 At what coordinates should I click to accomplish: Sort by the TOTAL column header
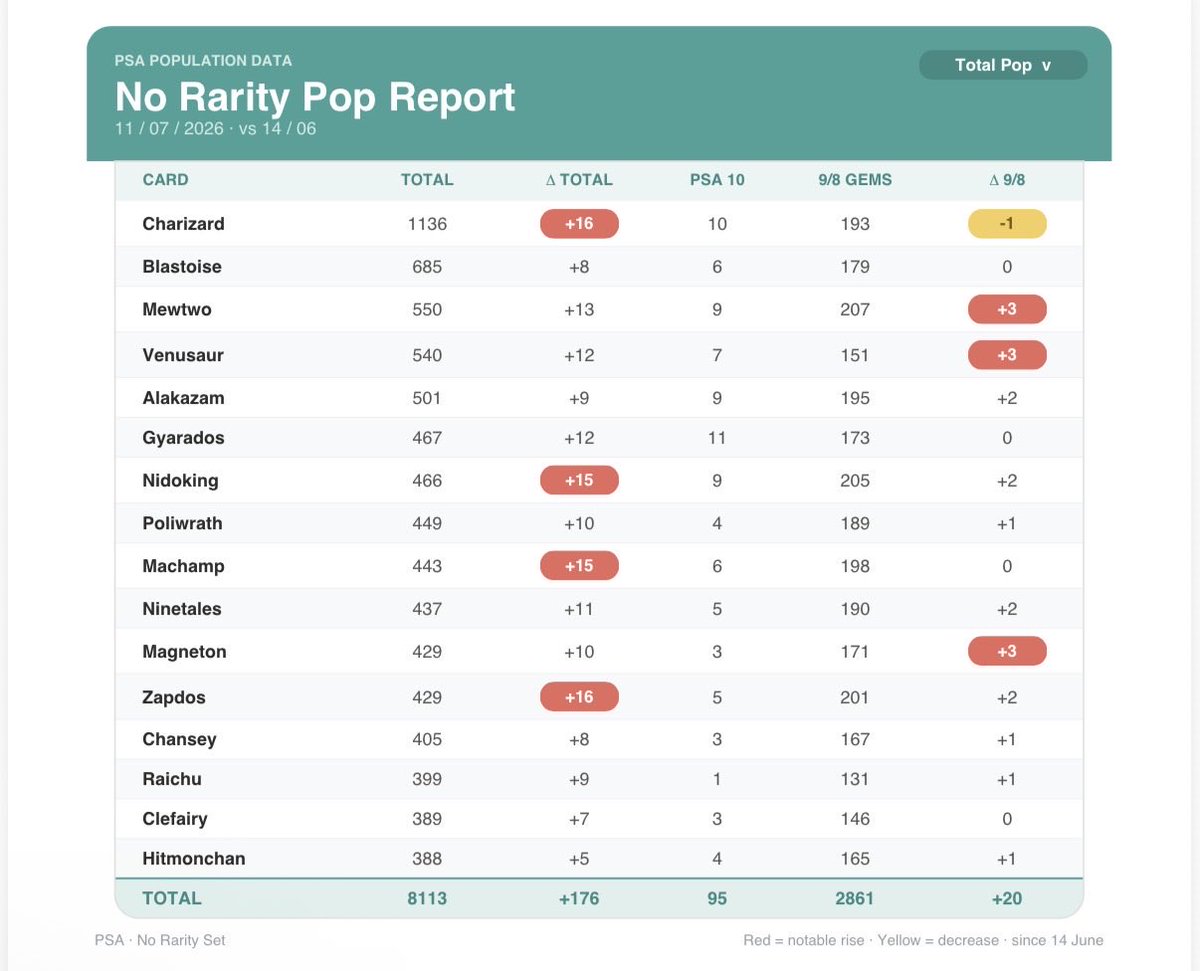[427, 180]
